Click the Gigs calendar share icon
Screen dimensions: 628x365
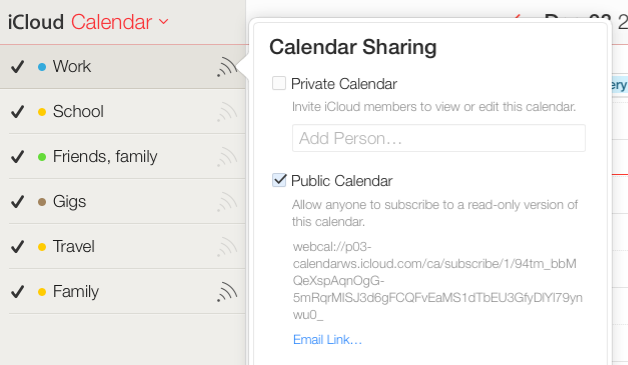[227, 202]
